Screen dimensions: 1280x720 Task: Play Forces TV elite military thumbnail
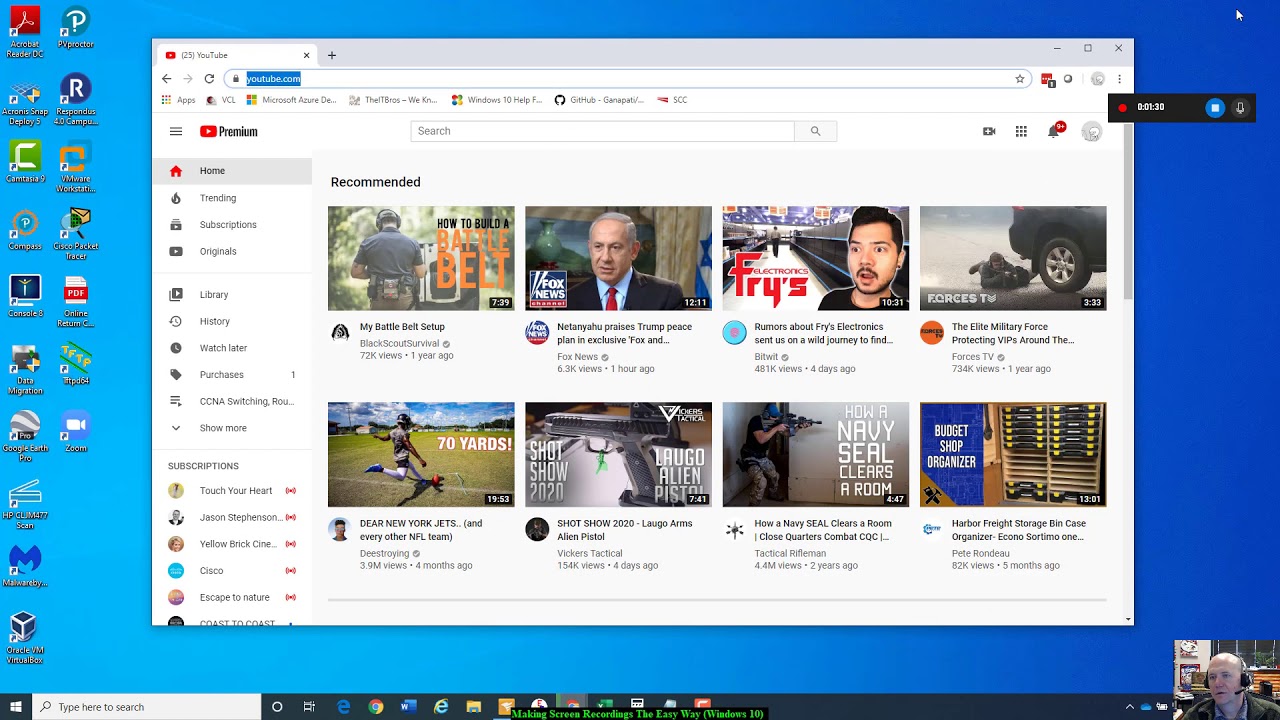pos(1013,258)
